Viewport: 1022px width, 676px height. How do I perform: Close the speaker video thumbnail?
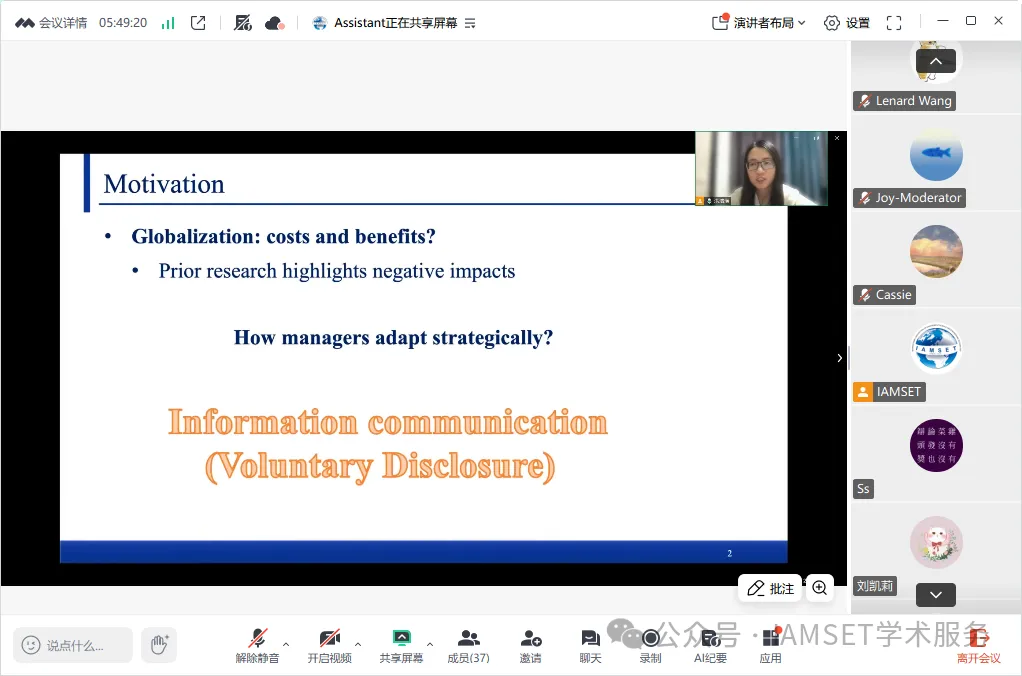pyautogui.click(x=837, y=138)
